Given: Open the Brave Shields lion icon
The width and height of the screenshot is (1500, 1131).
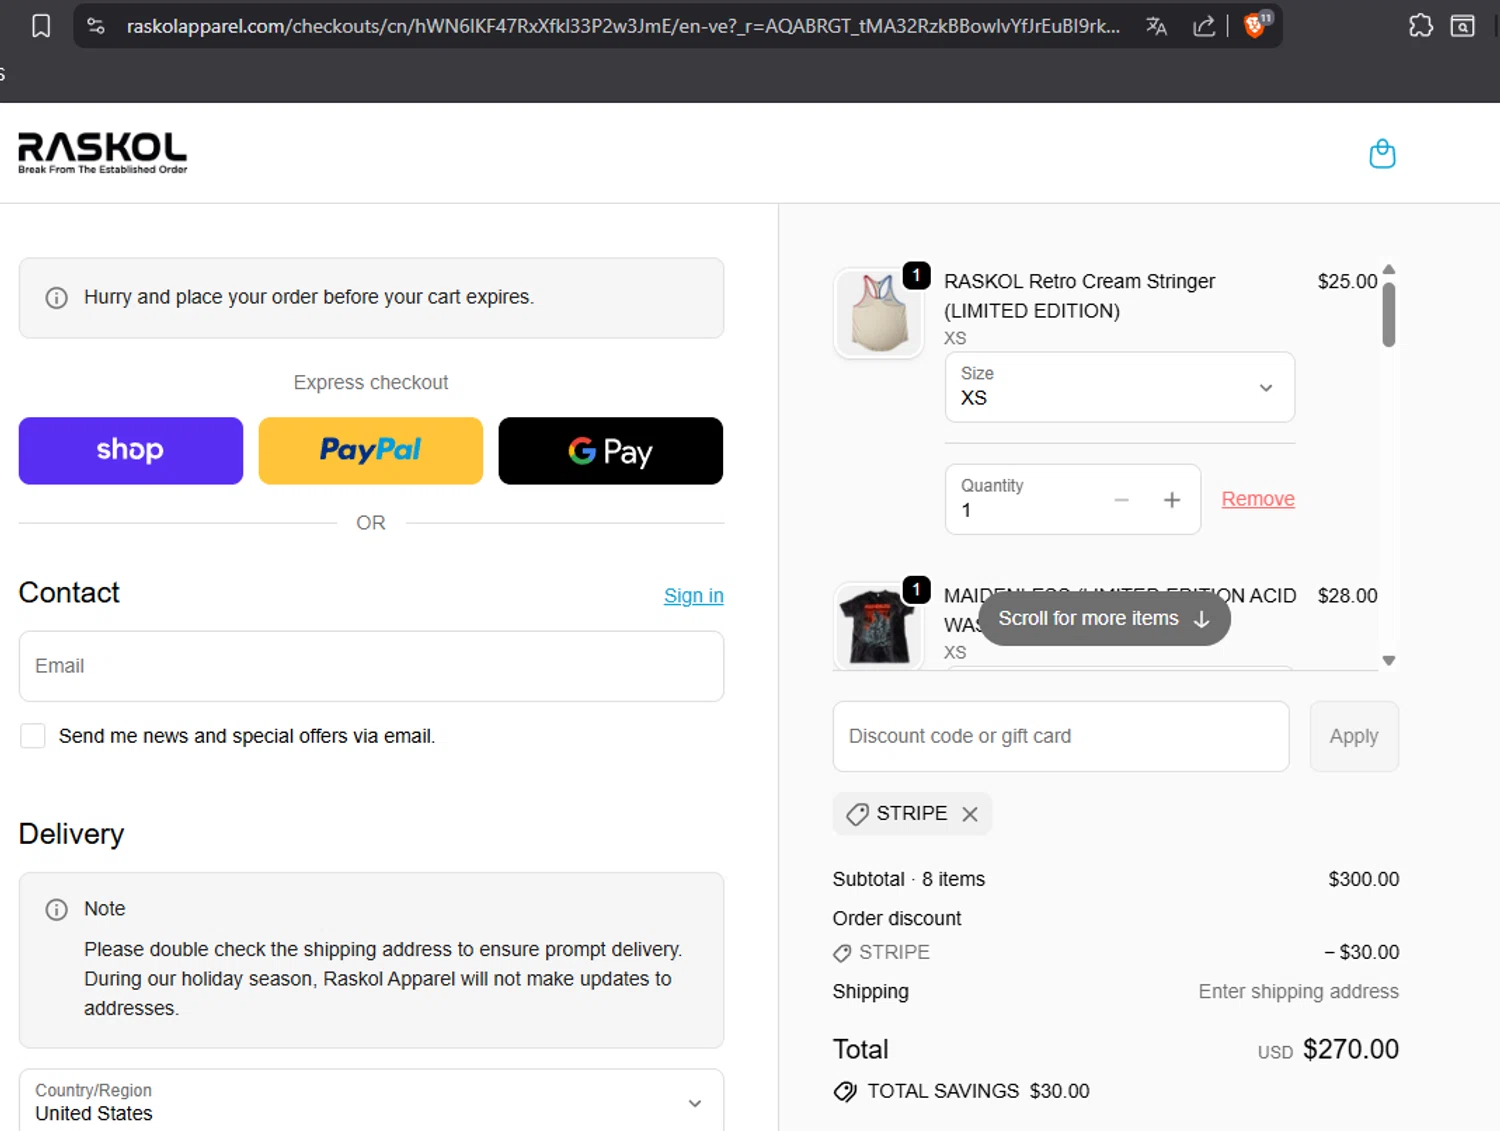Looking at the screenshot, I should (1256, 25).
